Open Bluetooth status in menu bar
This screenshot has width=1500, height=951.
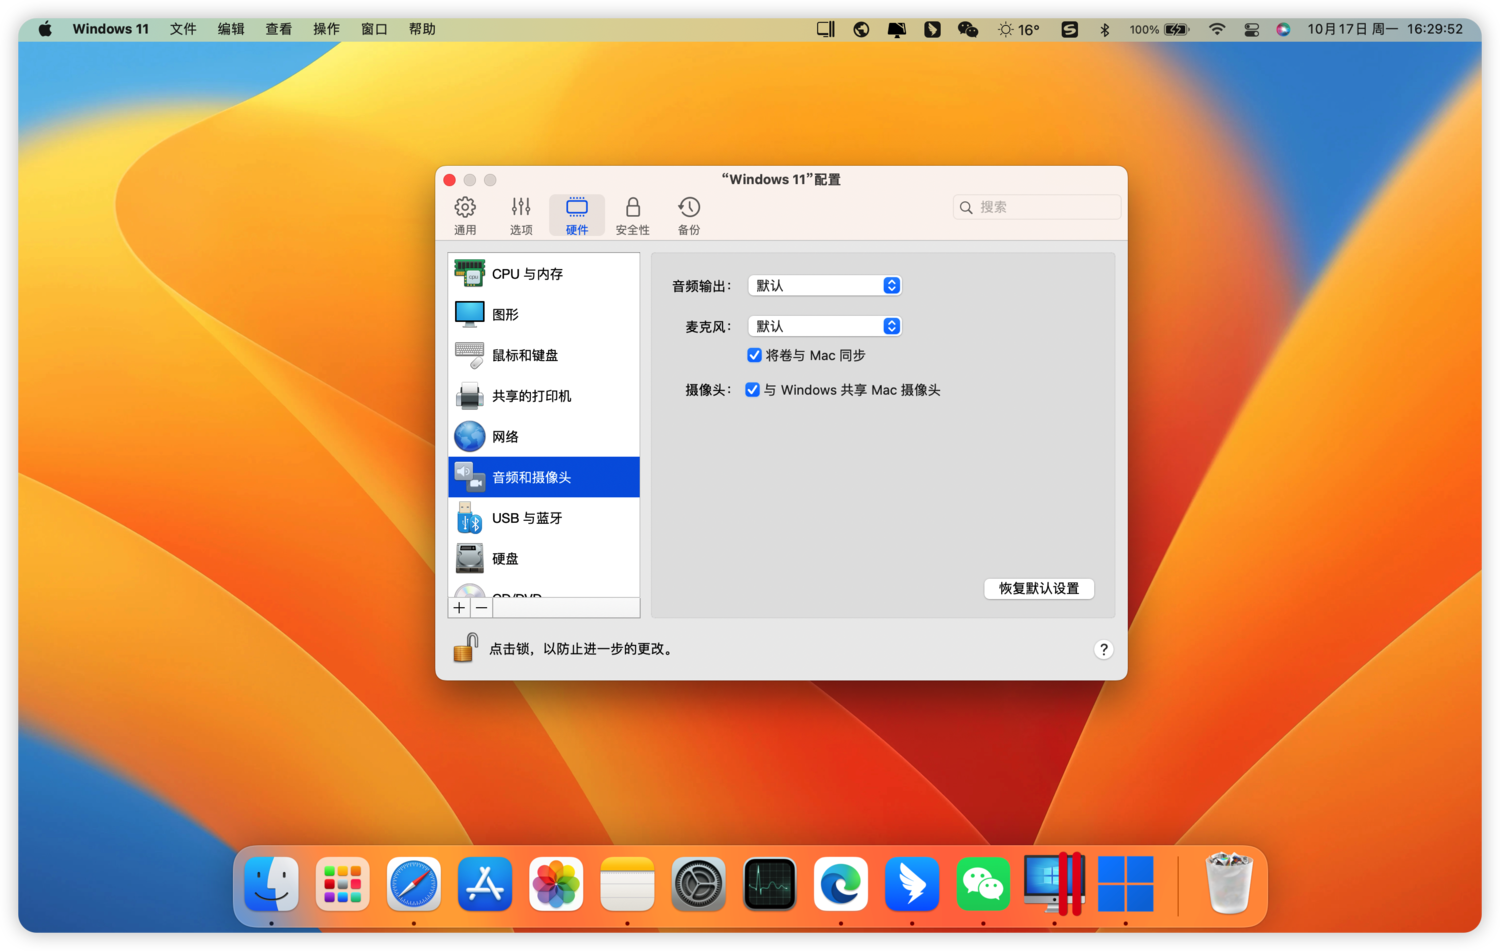click(1105, 29)
